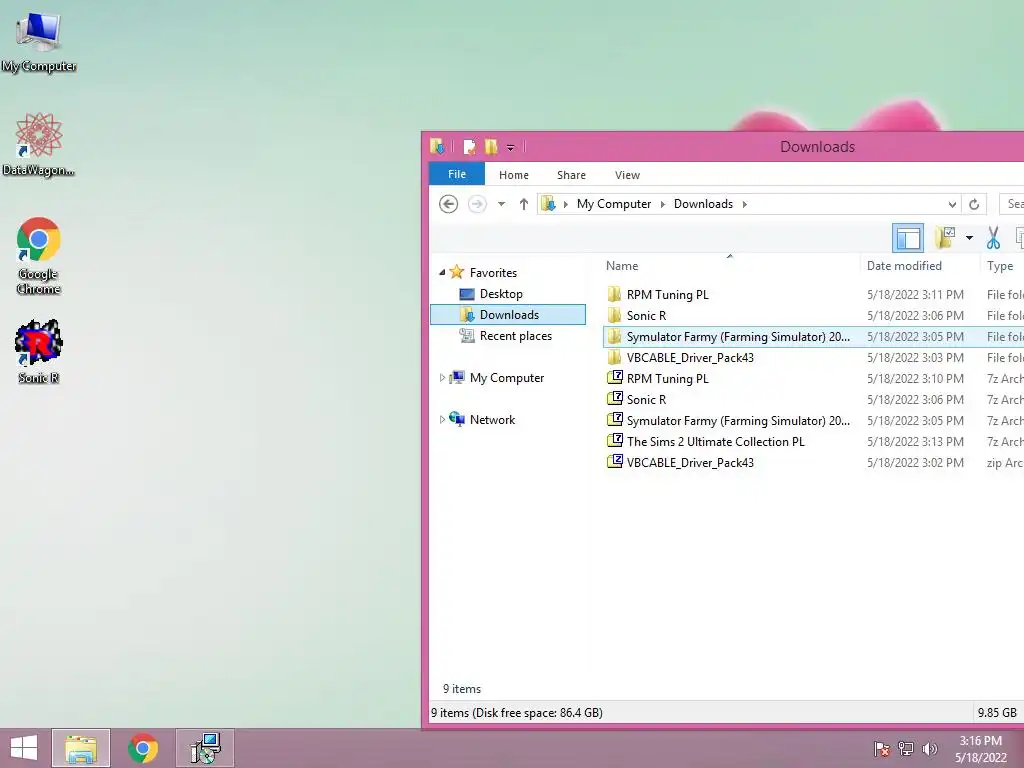Viewport: 1024px width, 768px height.
Task: Select Network in navigation pane
Action: [x=492, y=419]
